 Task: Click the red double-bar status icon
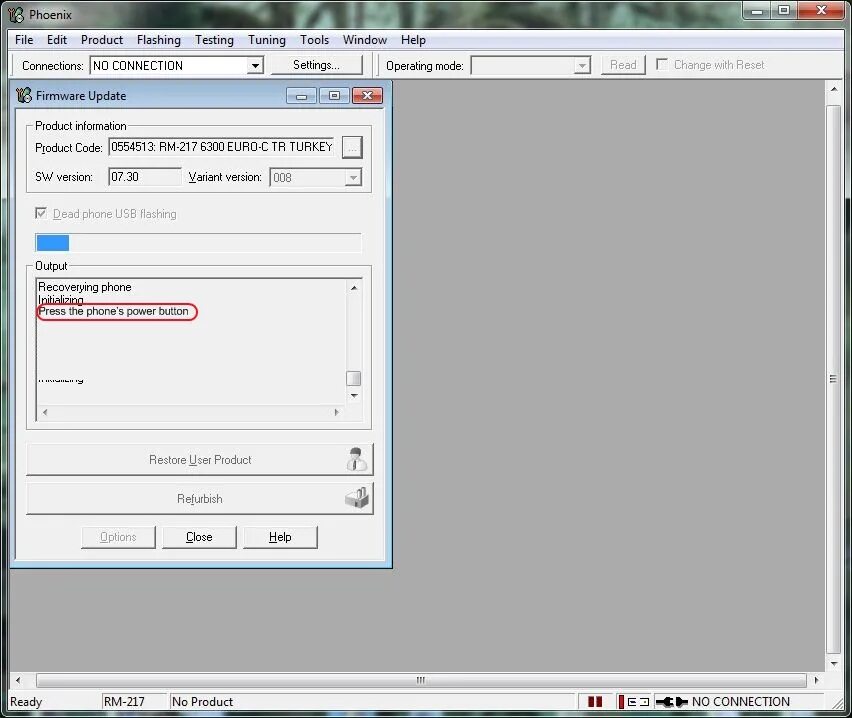point(595,702)
